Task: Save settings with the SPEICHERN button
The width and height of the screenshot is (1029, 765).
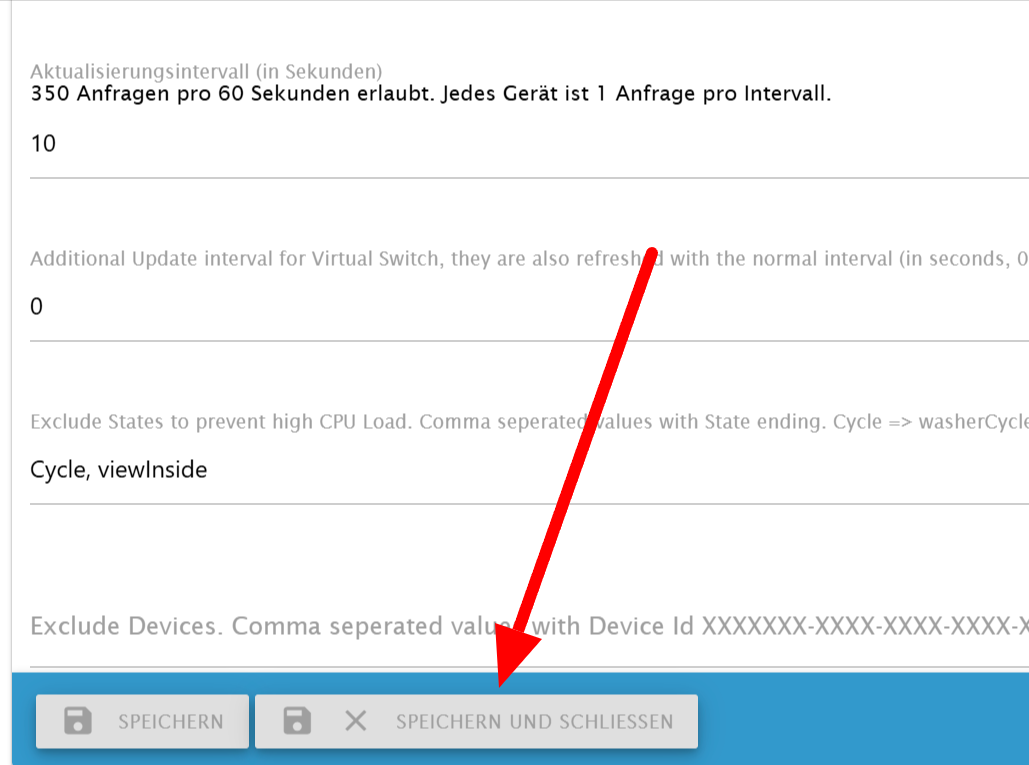Action: pyautogui.click(x=142, y=721)
